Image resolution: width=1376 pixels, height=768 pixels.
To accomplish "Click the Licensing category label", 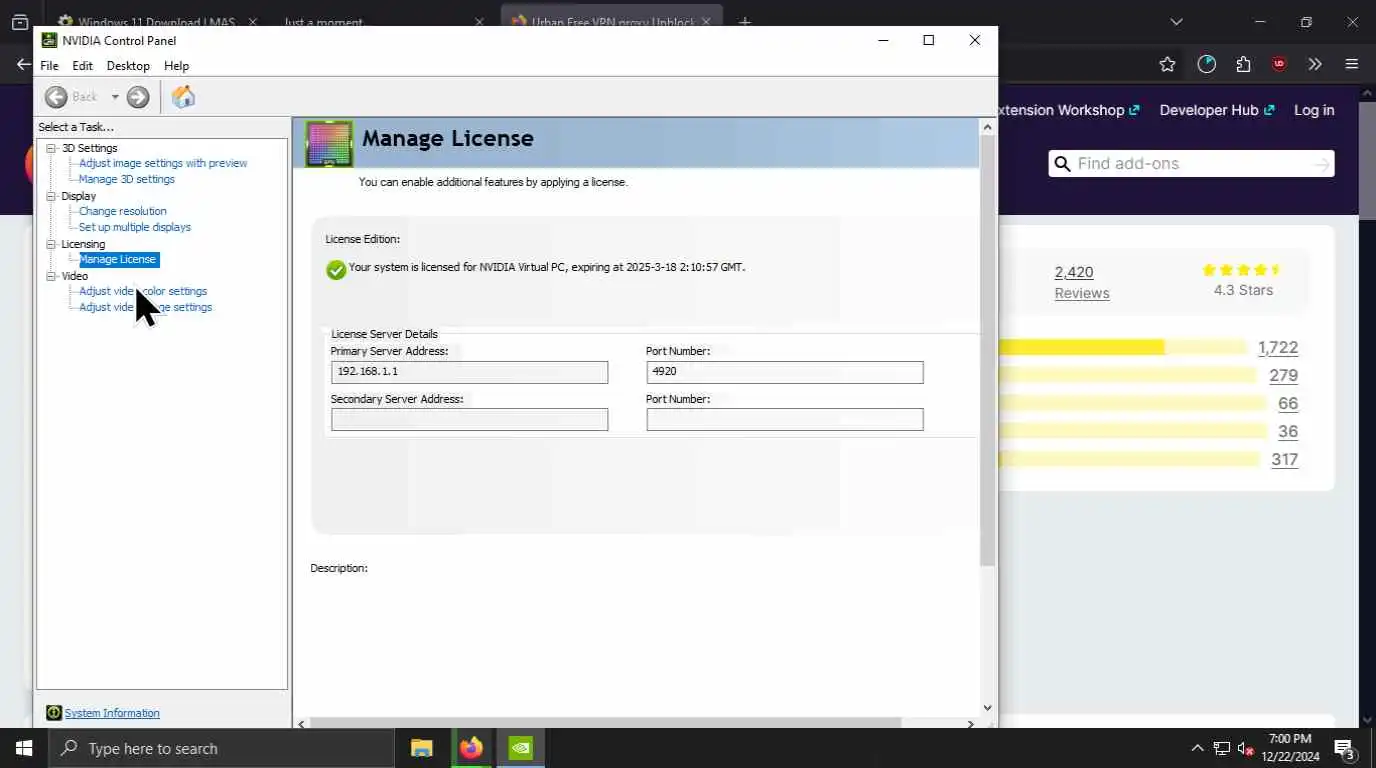I will (x=83, y=244).
